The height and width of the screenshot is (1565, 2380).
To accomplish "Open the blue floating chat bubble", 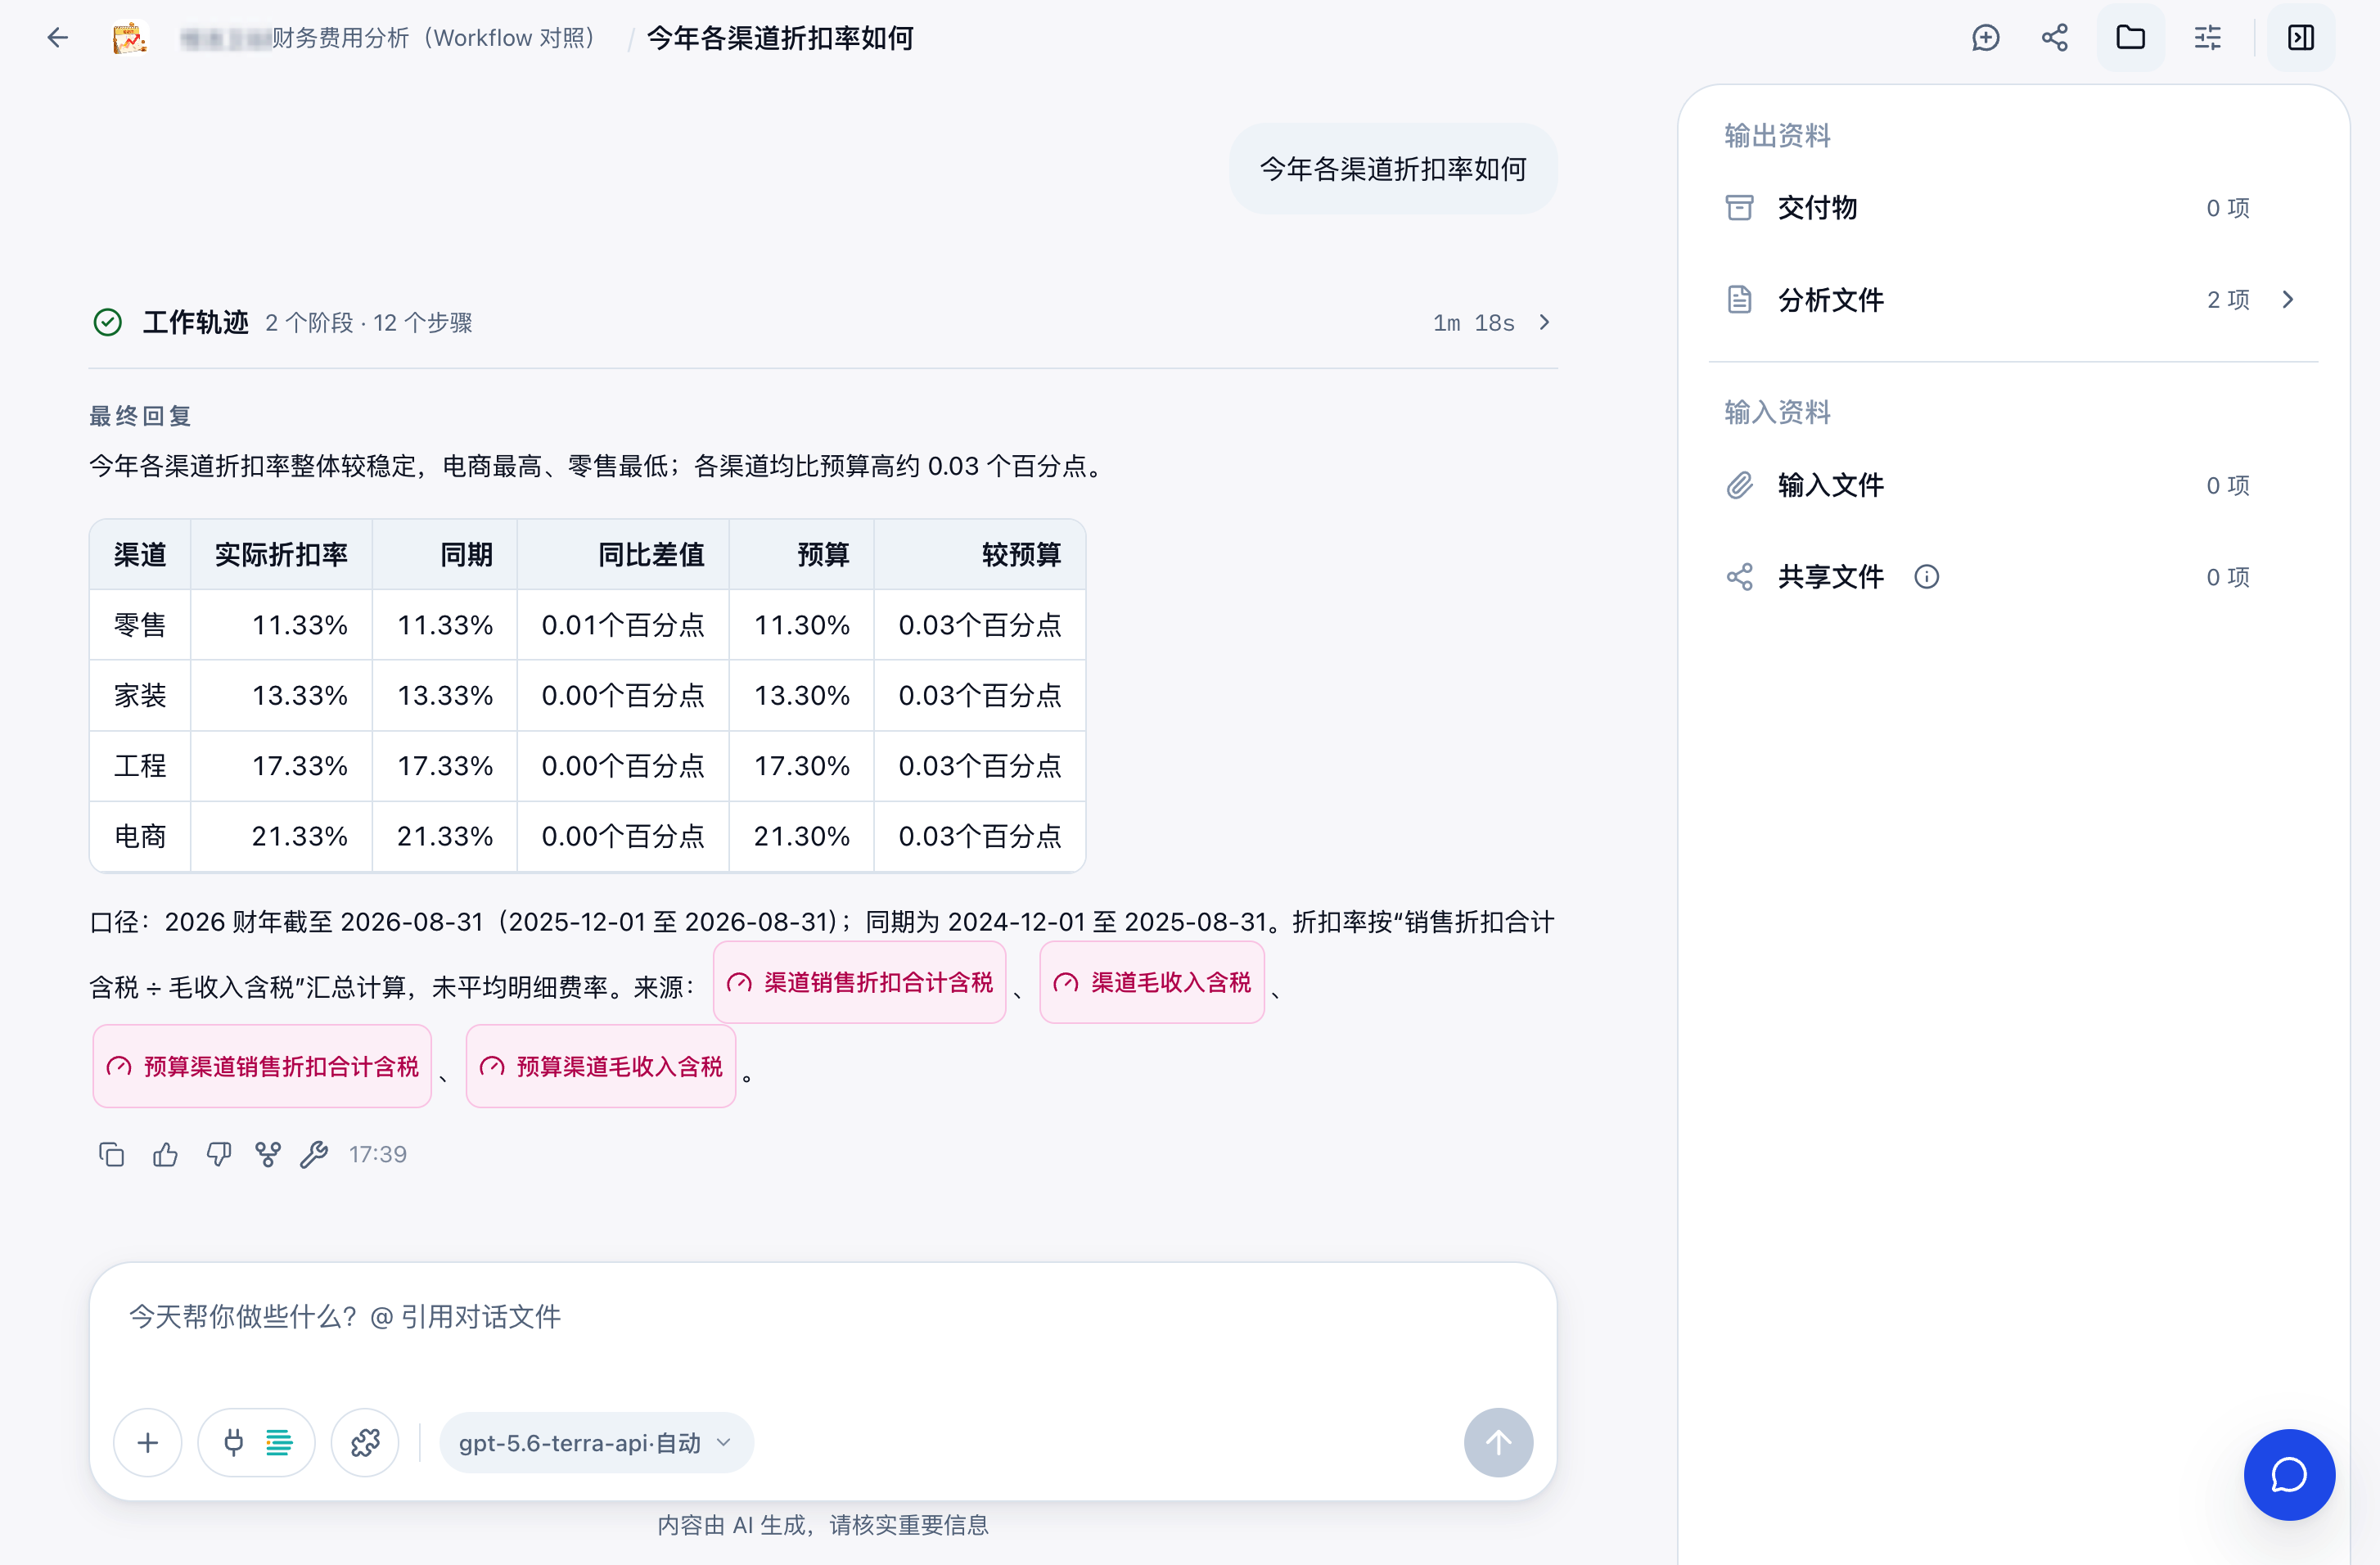I will click(x=2289, y=1475).
